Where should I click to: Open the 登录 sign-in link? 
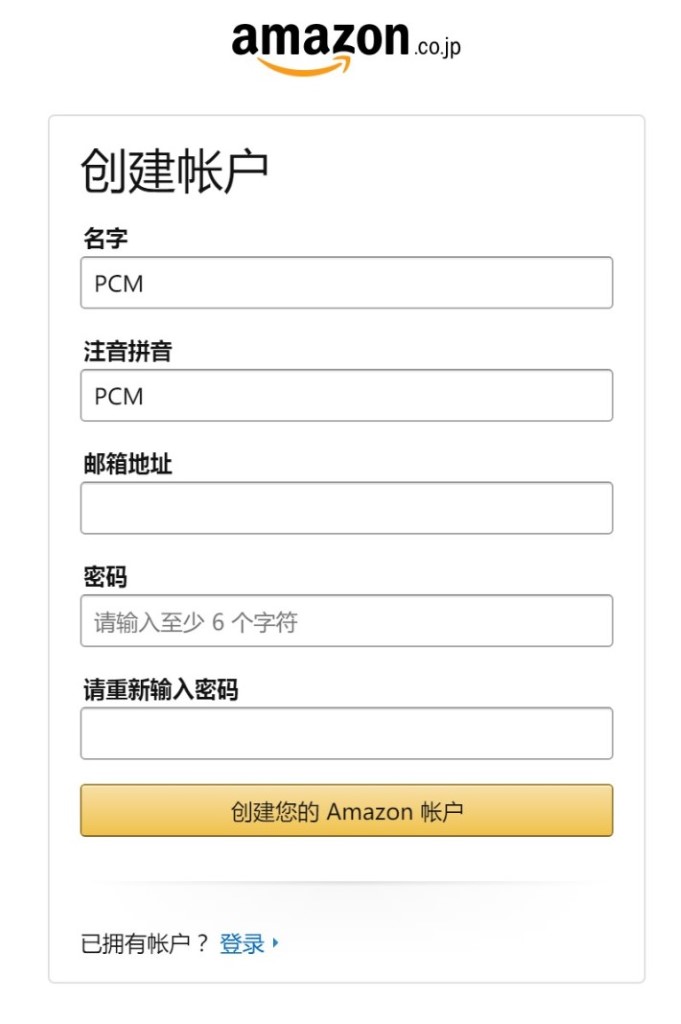point(242,943)
